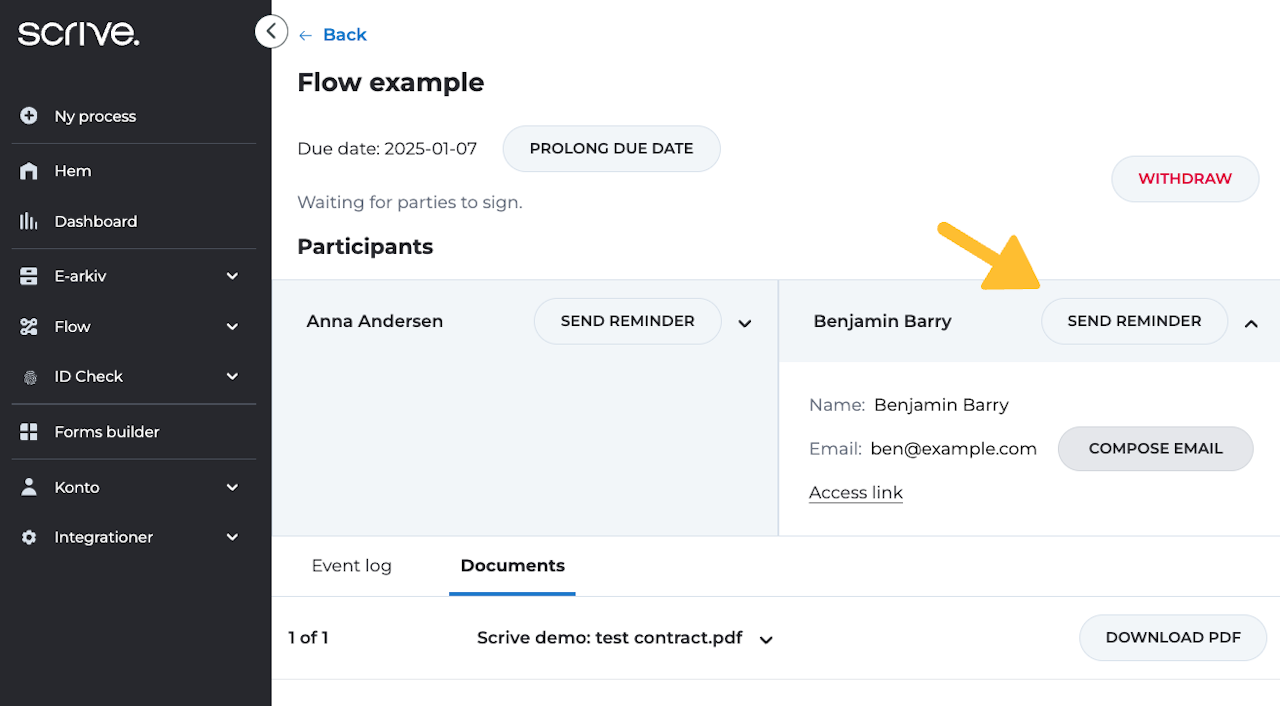1280x706 pixels.
Task: Expand the test contract.pdf document dropdown
Action: point(766,640)
